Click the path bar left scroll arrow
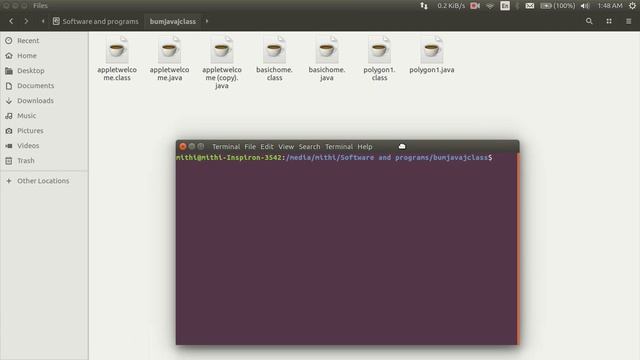Screen dimensions: 640x360 pos(43,21)
